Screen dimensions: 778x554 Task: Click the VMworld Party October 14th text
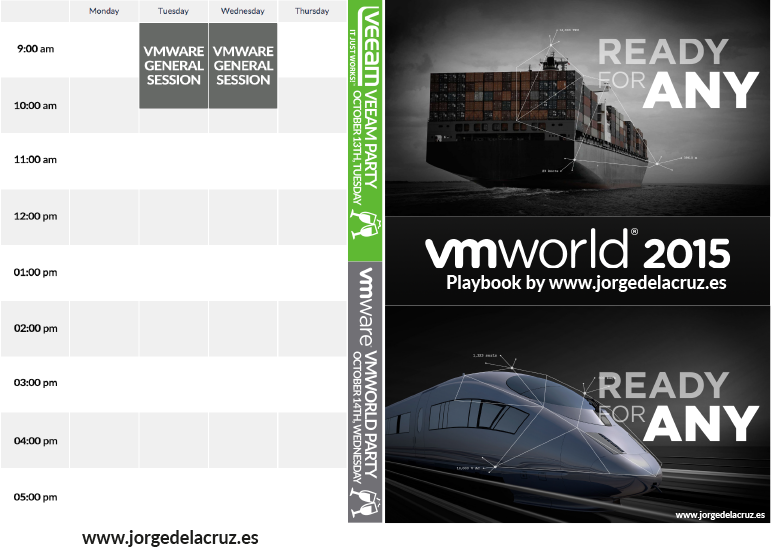365,417
